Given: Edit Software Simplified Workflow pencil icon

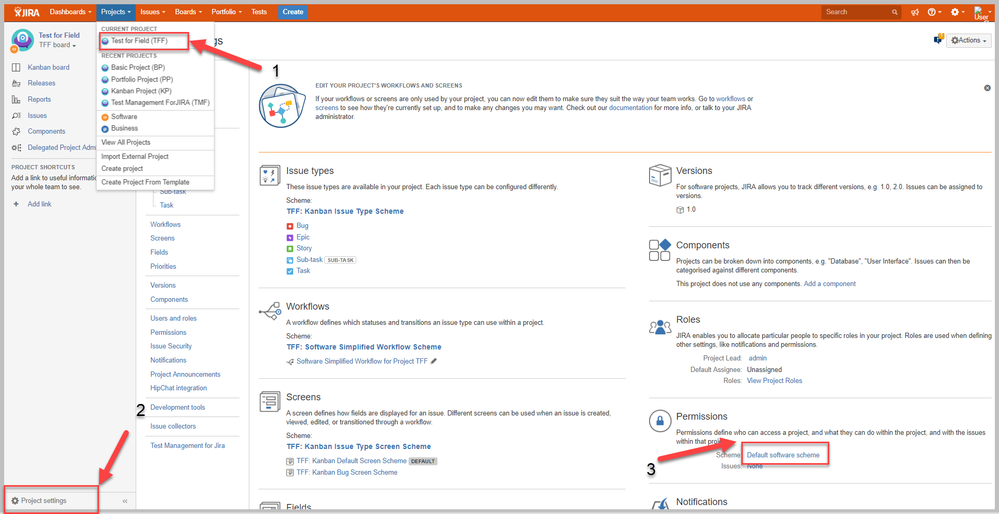Looking at the screenshot, I should pos(434,361).
